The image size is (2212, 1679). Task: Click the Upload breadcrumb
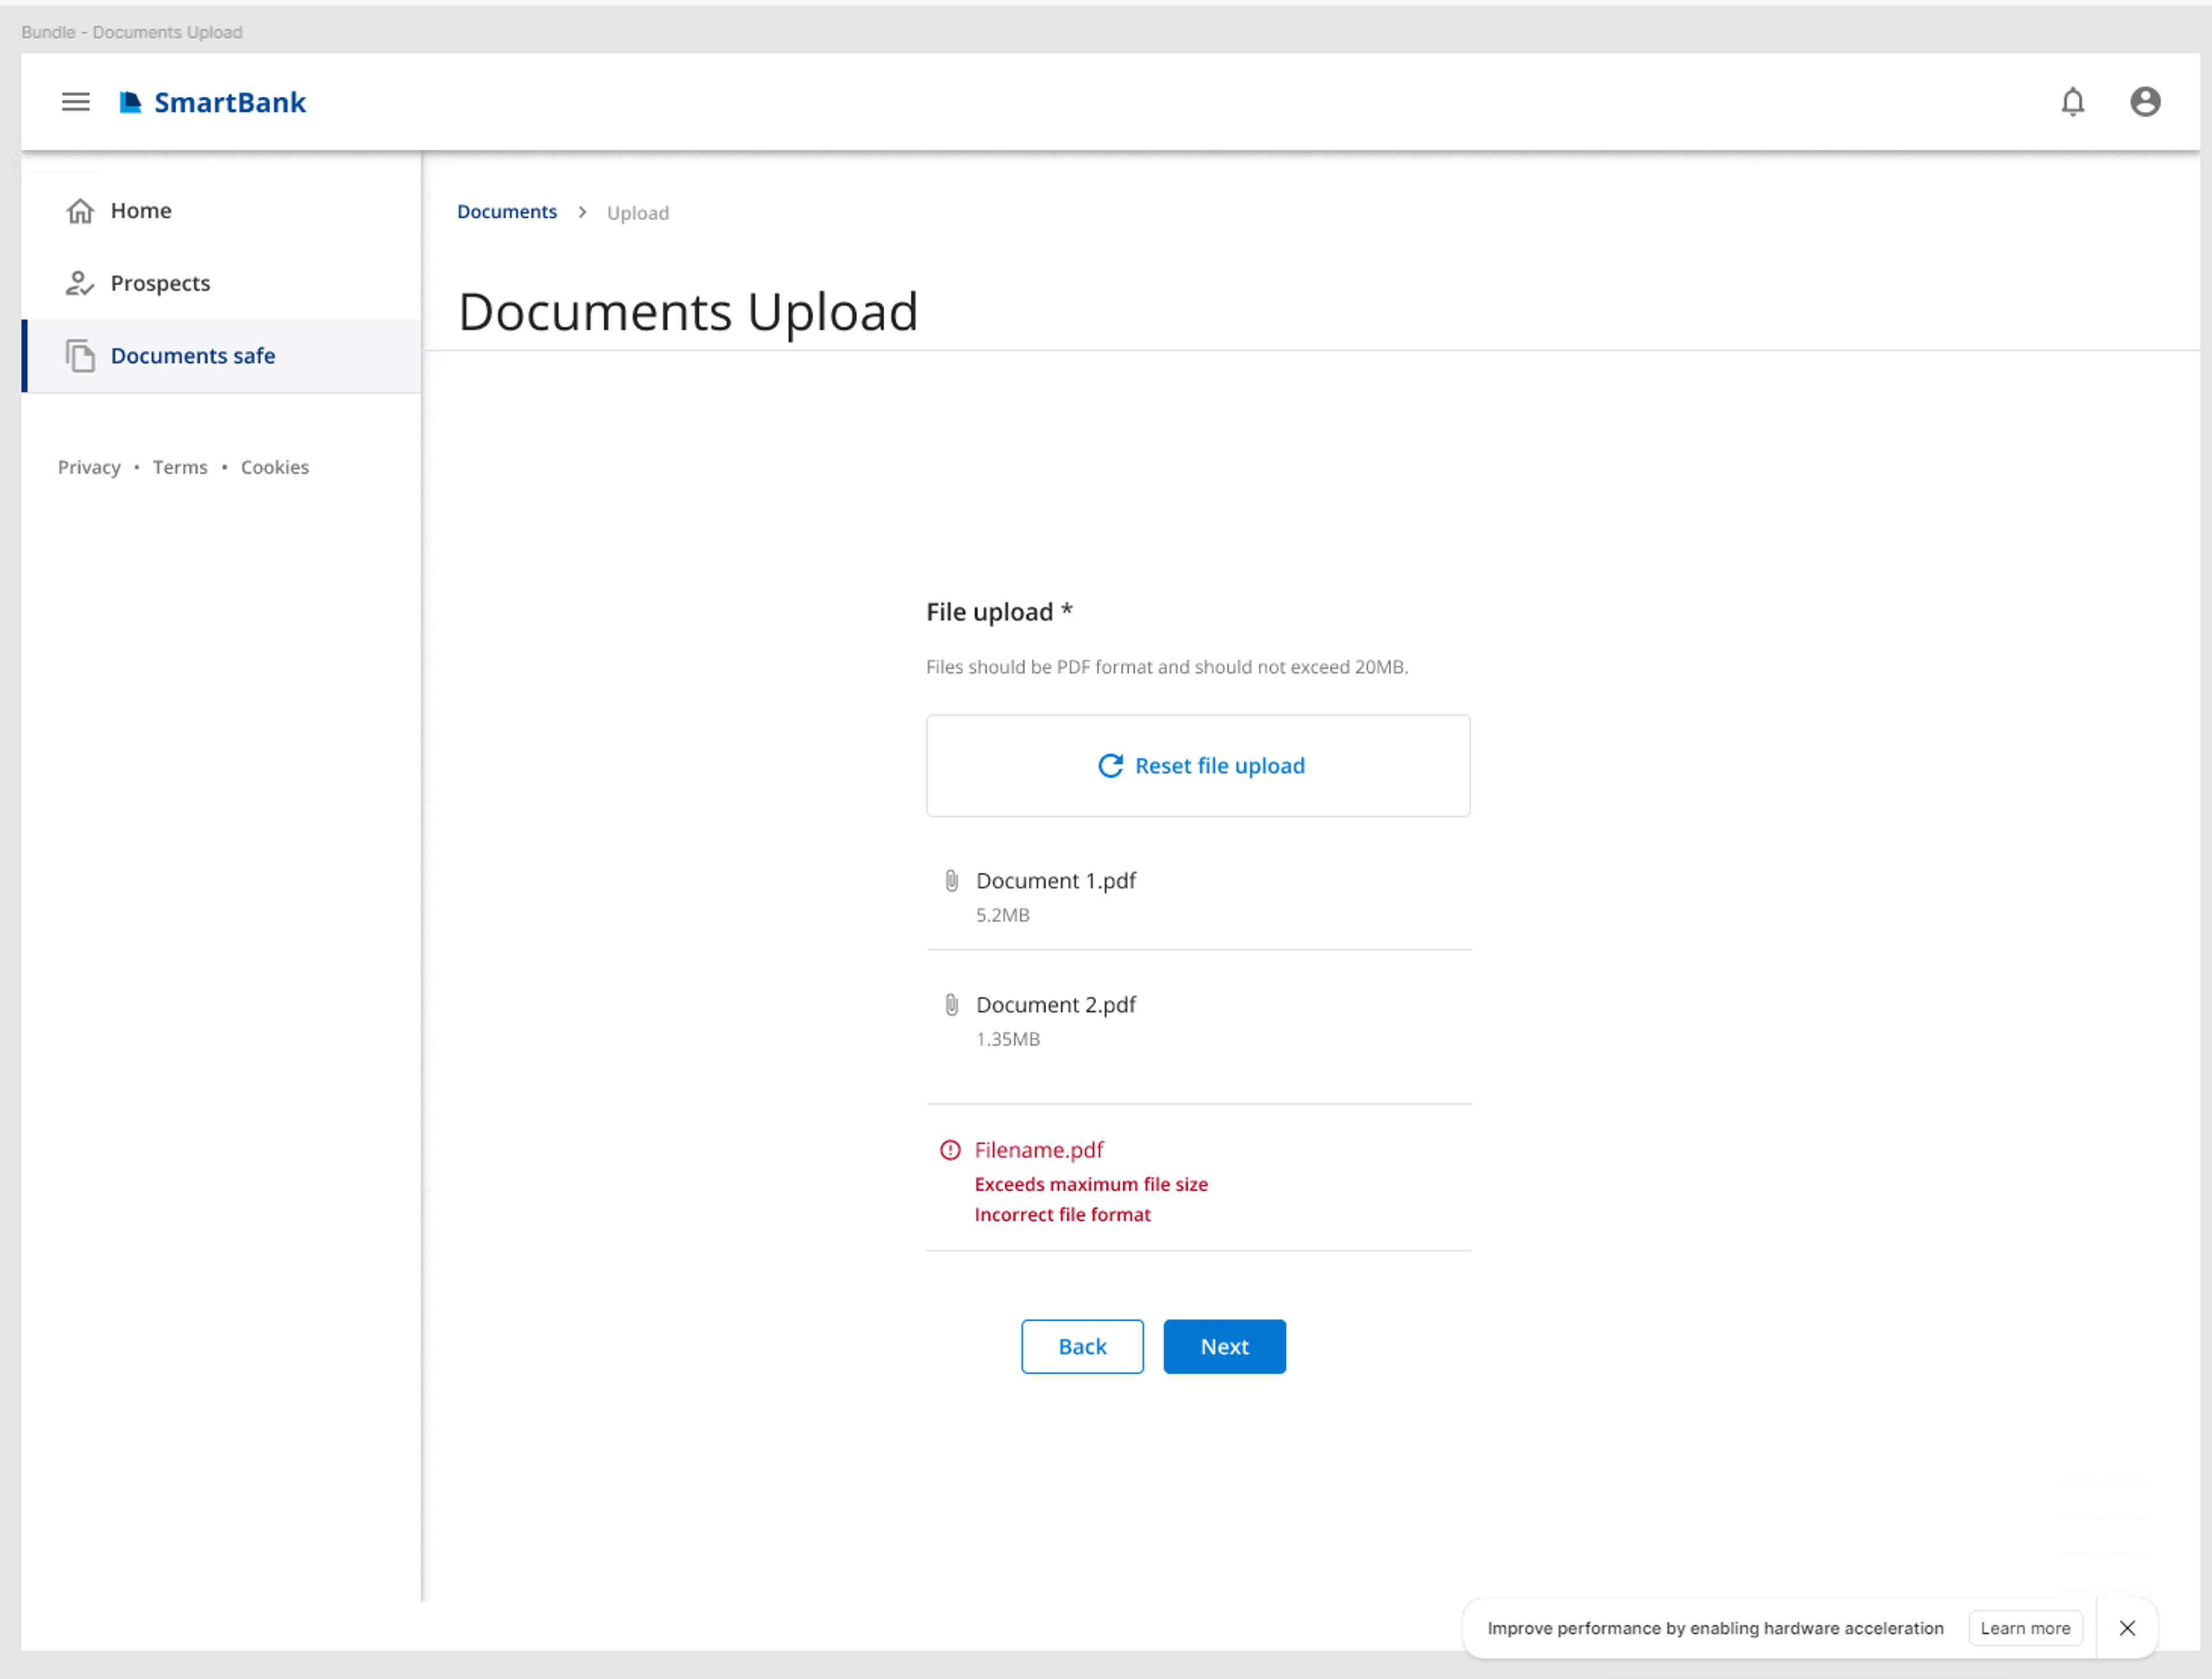tap(638, 213)
